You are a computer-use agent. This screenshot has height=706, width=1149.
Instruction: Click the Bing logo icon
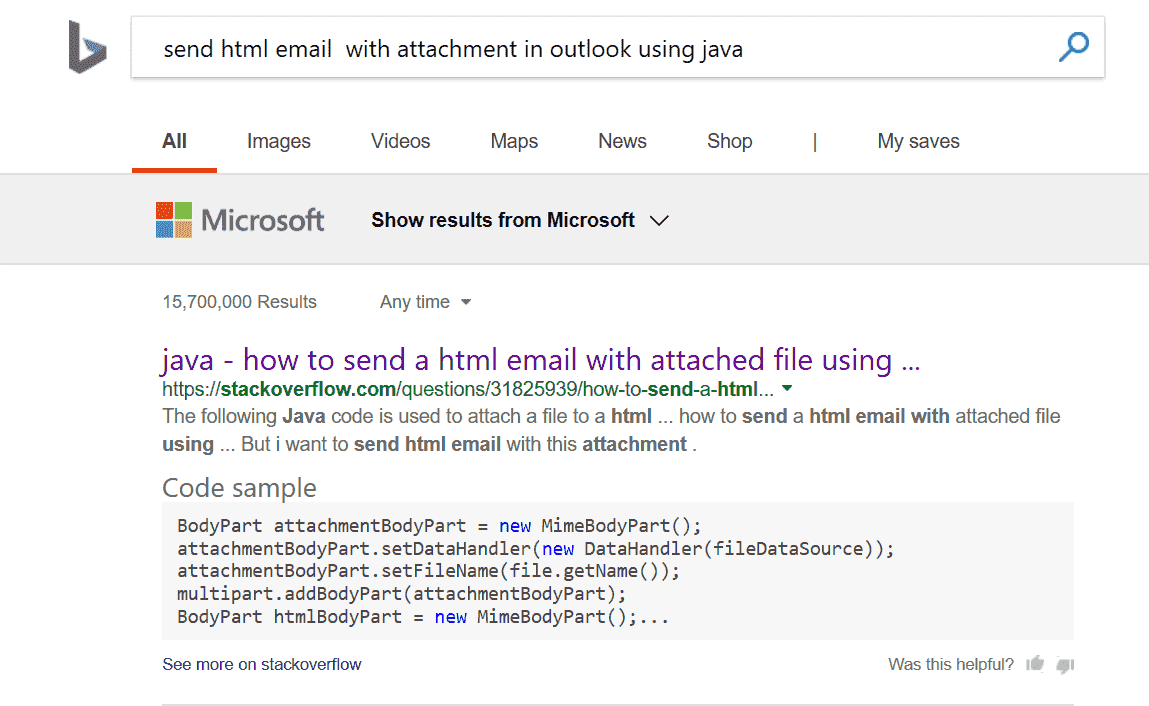tap(87, 47)
